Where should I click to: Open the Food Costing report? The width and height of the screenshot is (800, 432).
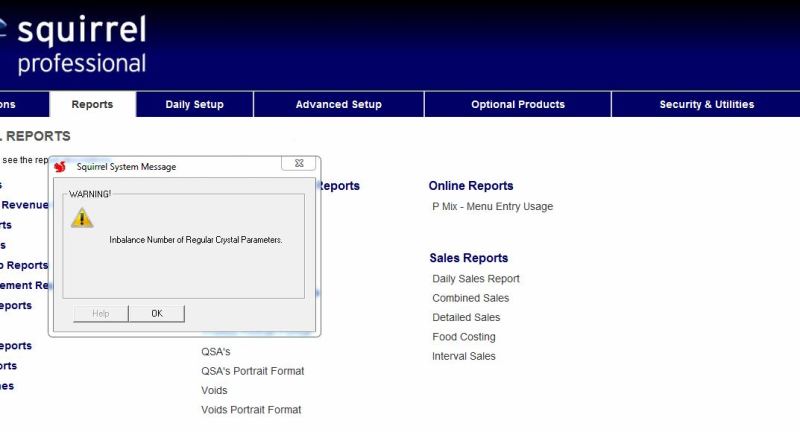pyautogui.click(x=464, y=337)
